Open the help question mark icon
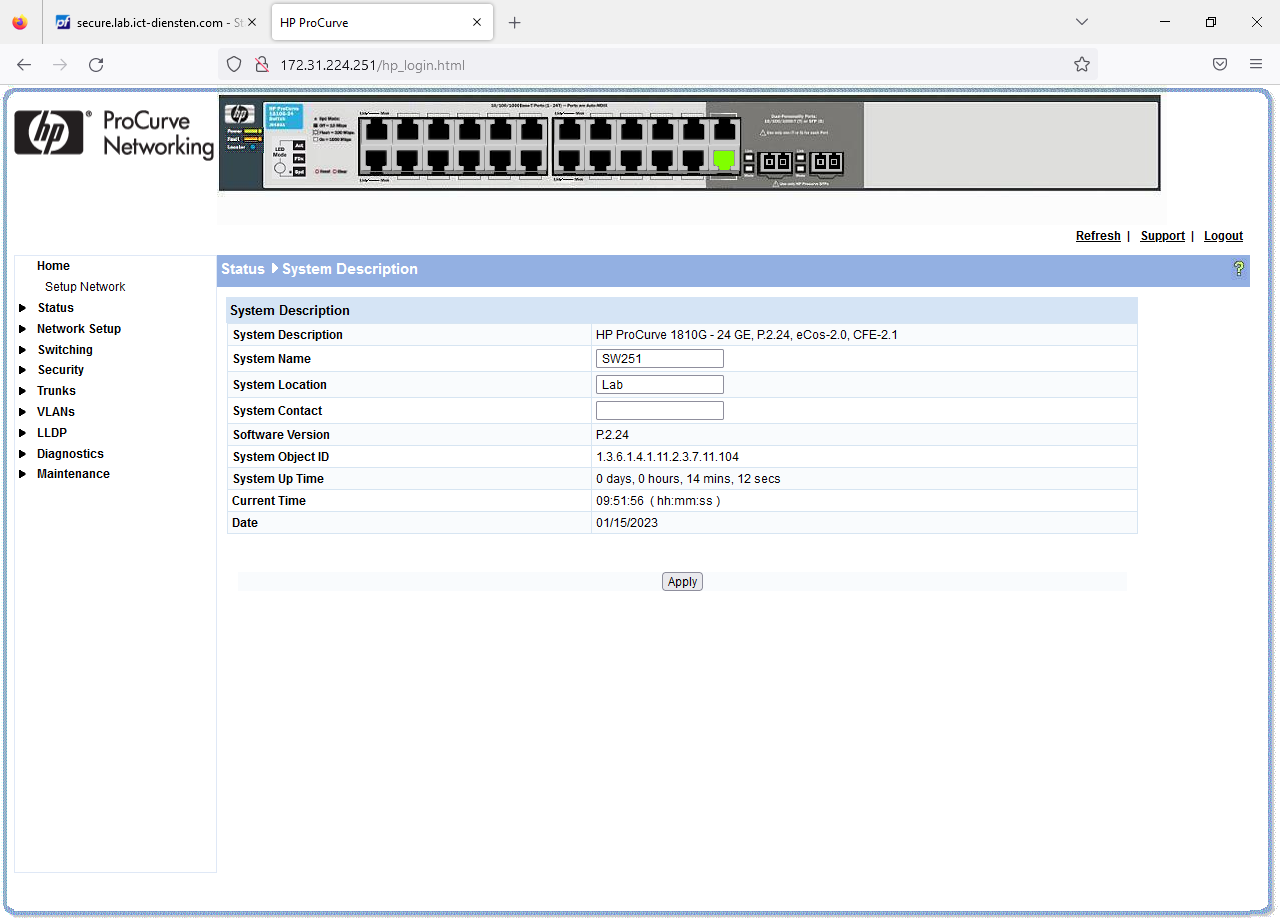Image resolution: width=1280 pixels, height=920 pixels. point(1239,269)
